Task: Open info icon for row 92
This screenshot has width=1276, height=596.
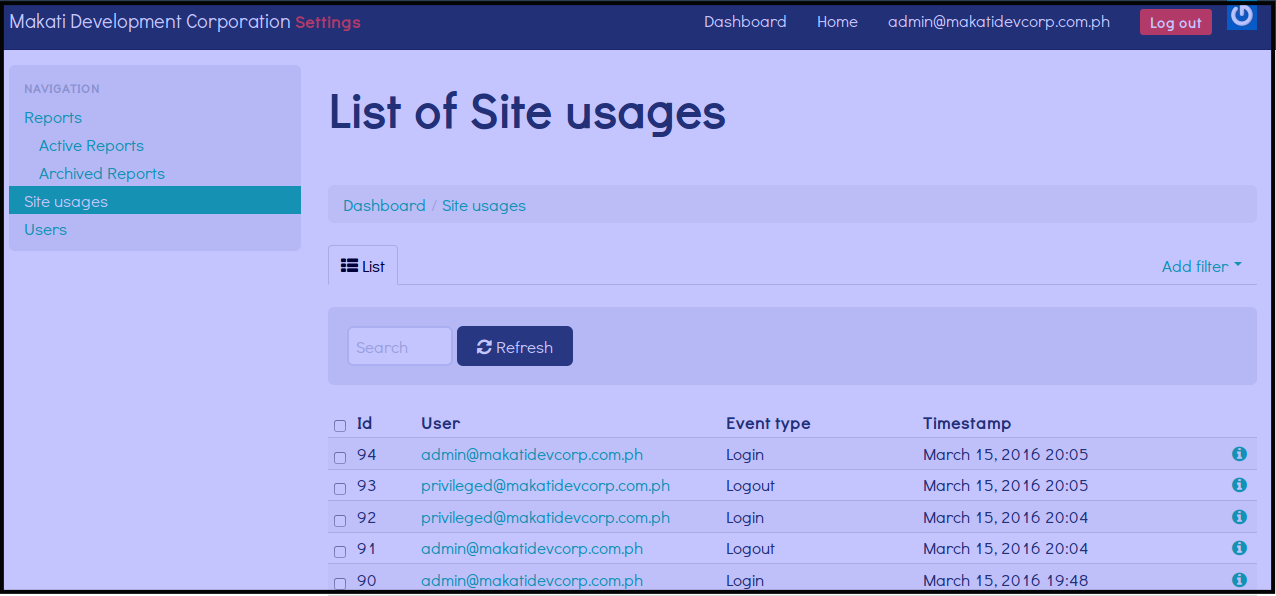Action: pyautogui.click(x=1239, y=517)
